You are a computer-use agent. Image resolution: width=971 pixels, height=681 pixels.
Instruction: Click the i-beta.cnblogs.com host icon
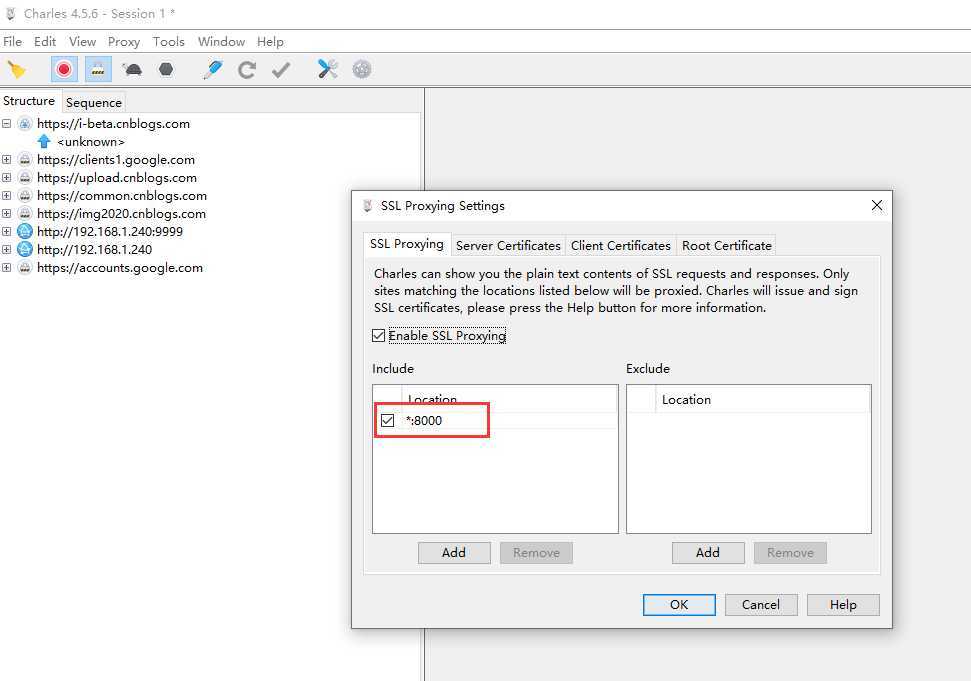pos(25,124)
